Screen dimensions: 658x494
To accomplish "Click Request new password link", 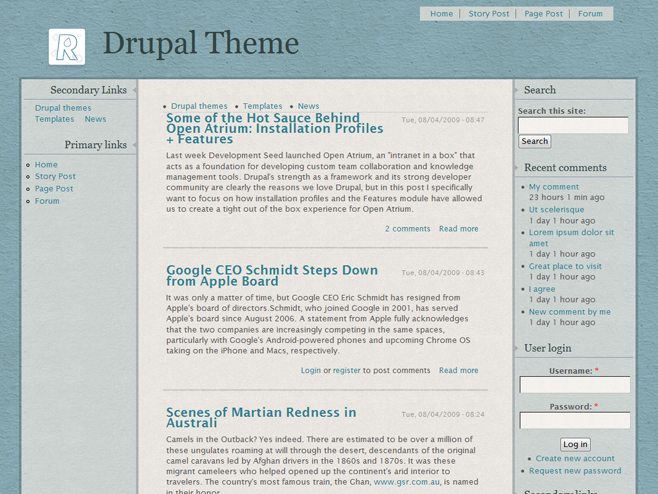I will (x=575, y=471).
